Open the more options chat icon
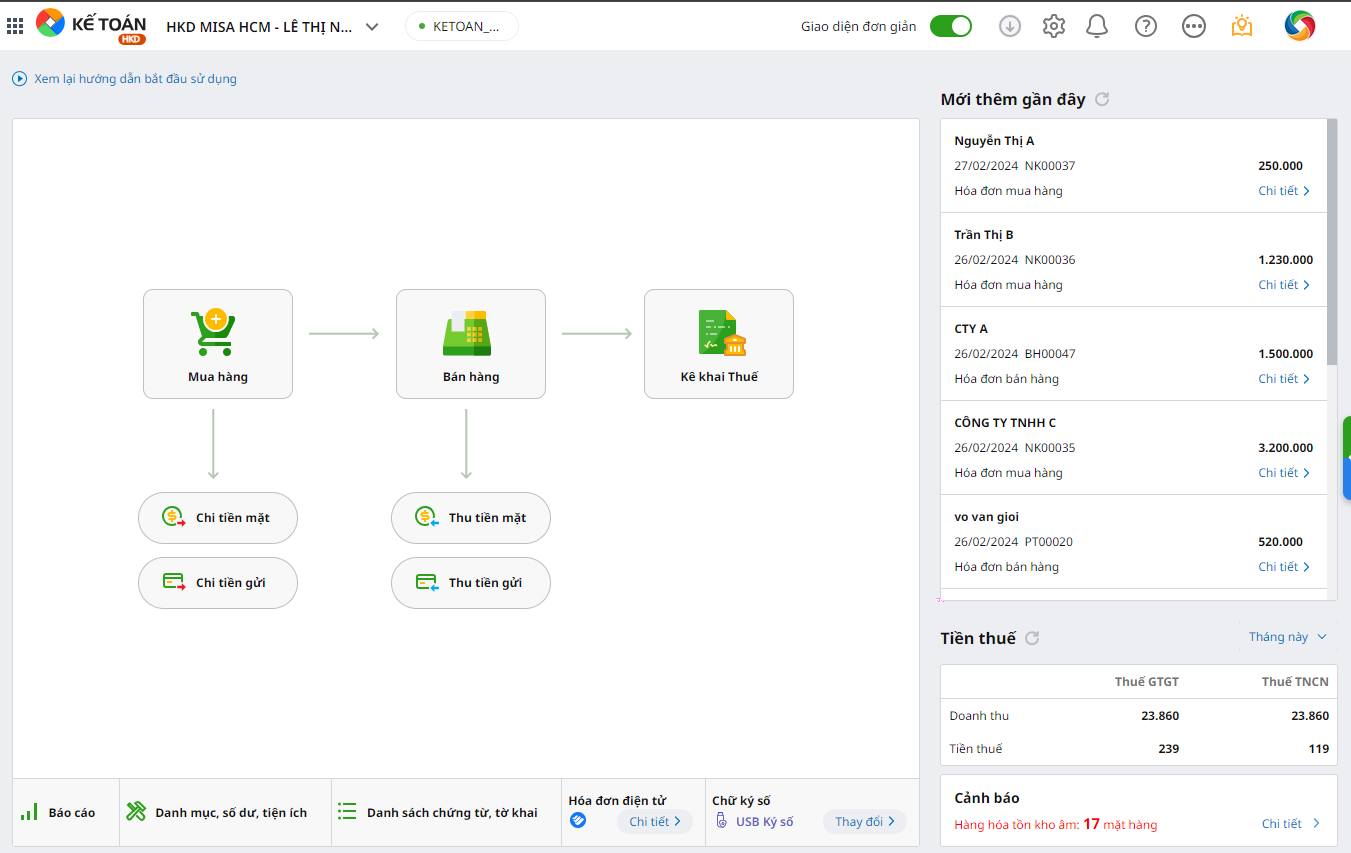The width and height of the screenshot is (1351, 853). 1194,27
